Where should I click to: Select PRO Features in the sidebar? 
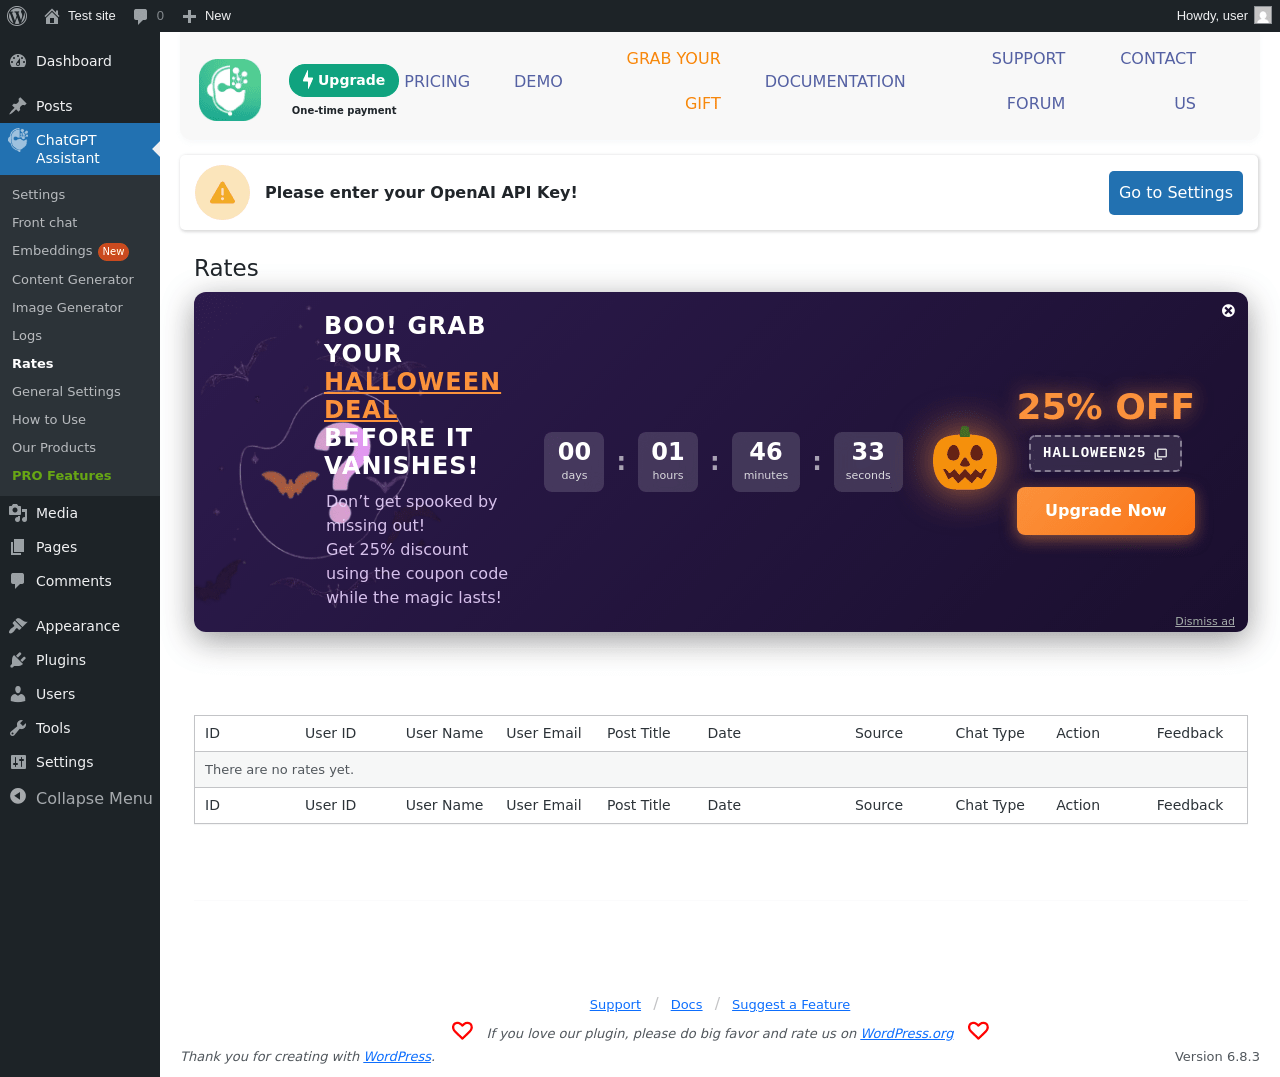click(62, 476)
